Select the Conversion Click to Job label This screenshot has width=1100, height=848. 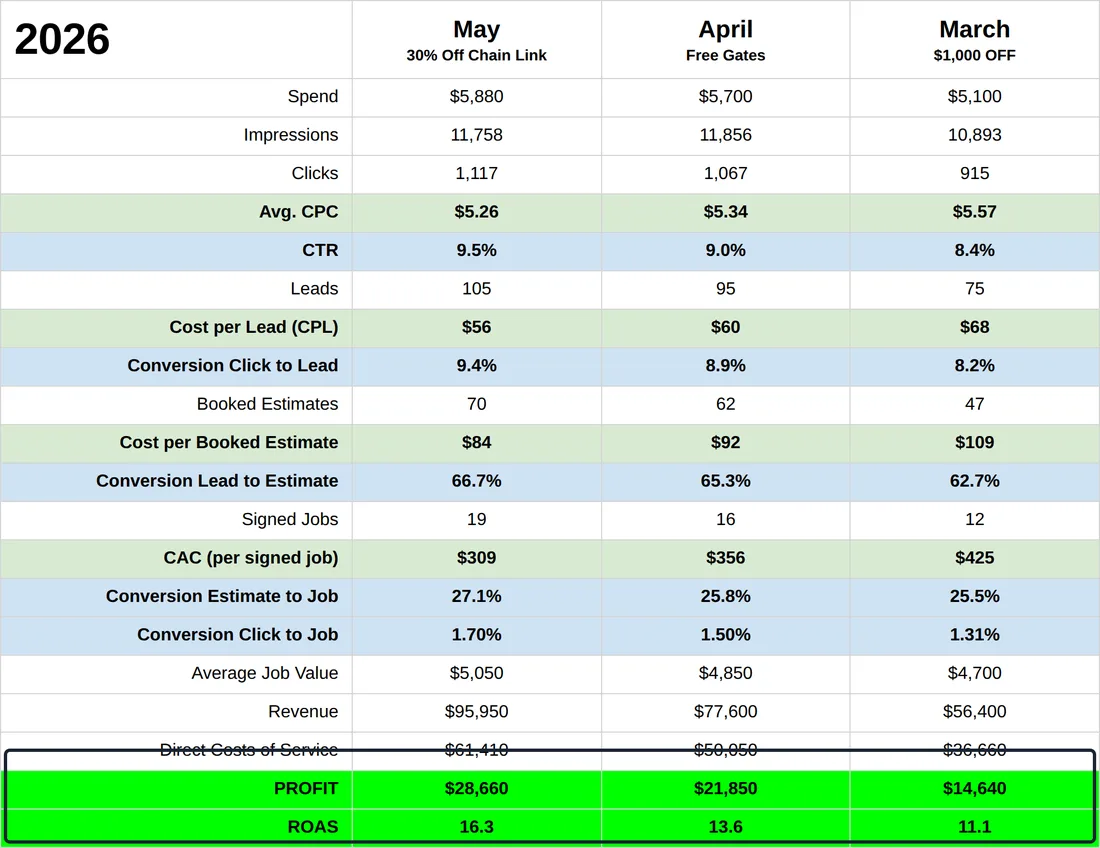[x=238, y=635]
